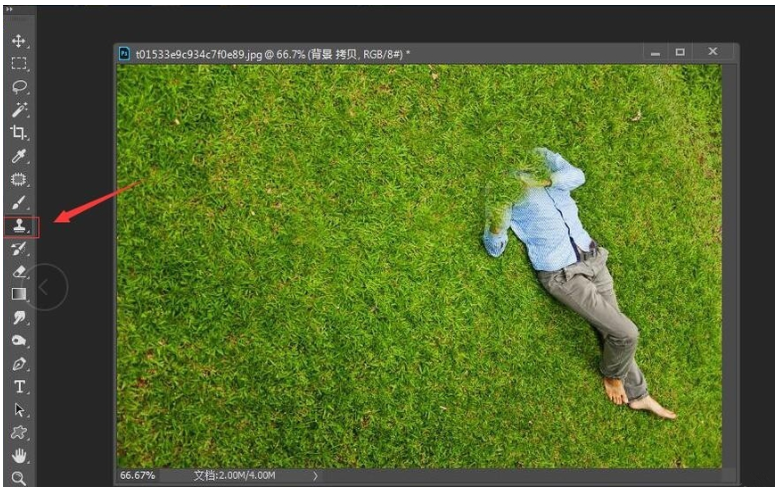Viewport: 780px width, 490px height.
Task: Select the Brush tool
Action: point(19,202)
